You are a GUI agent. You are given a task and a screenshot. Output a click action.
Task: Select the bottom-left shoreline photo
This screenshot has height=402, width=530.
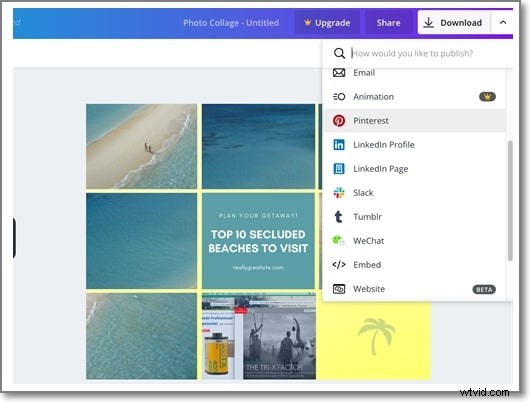pos(141,336)
